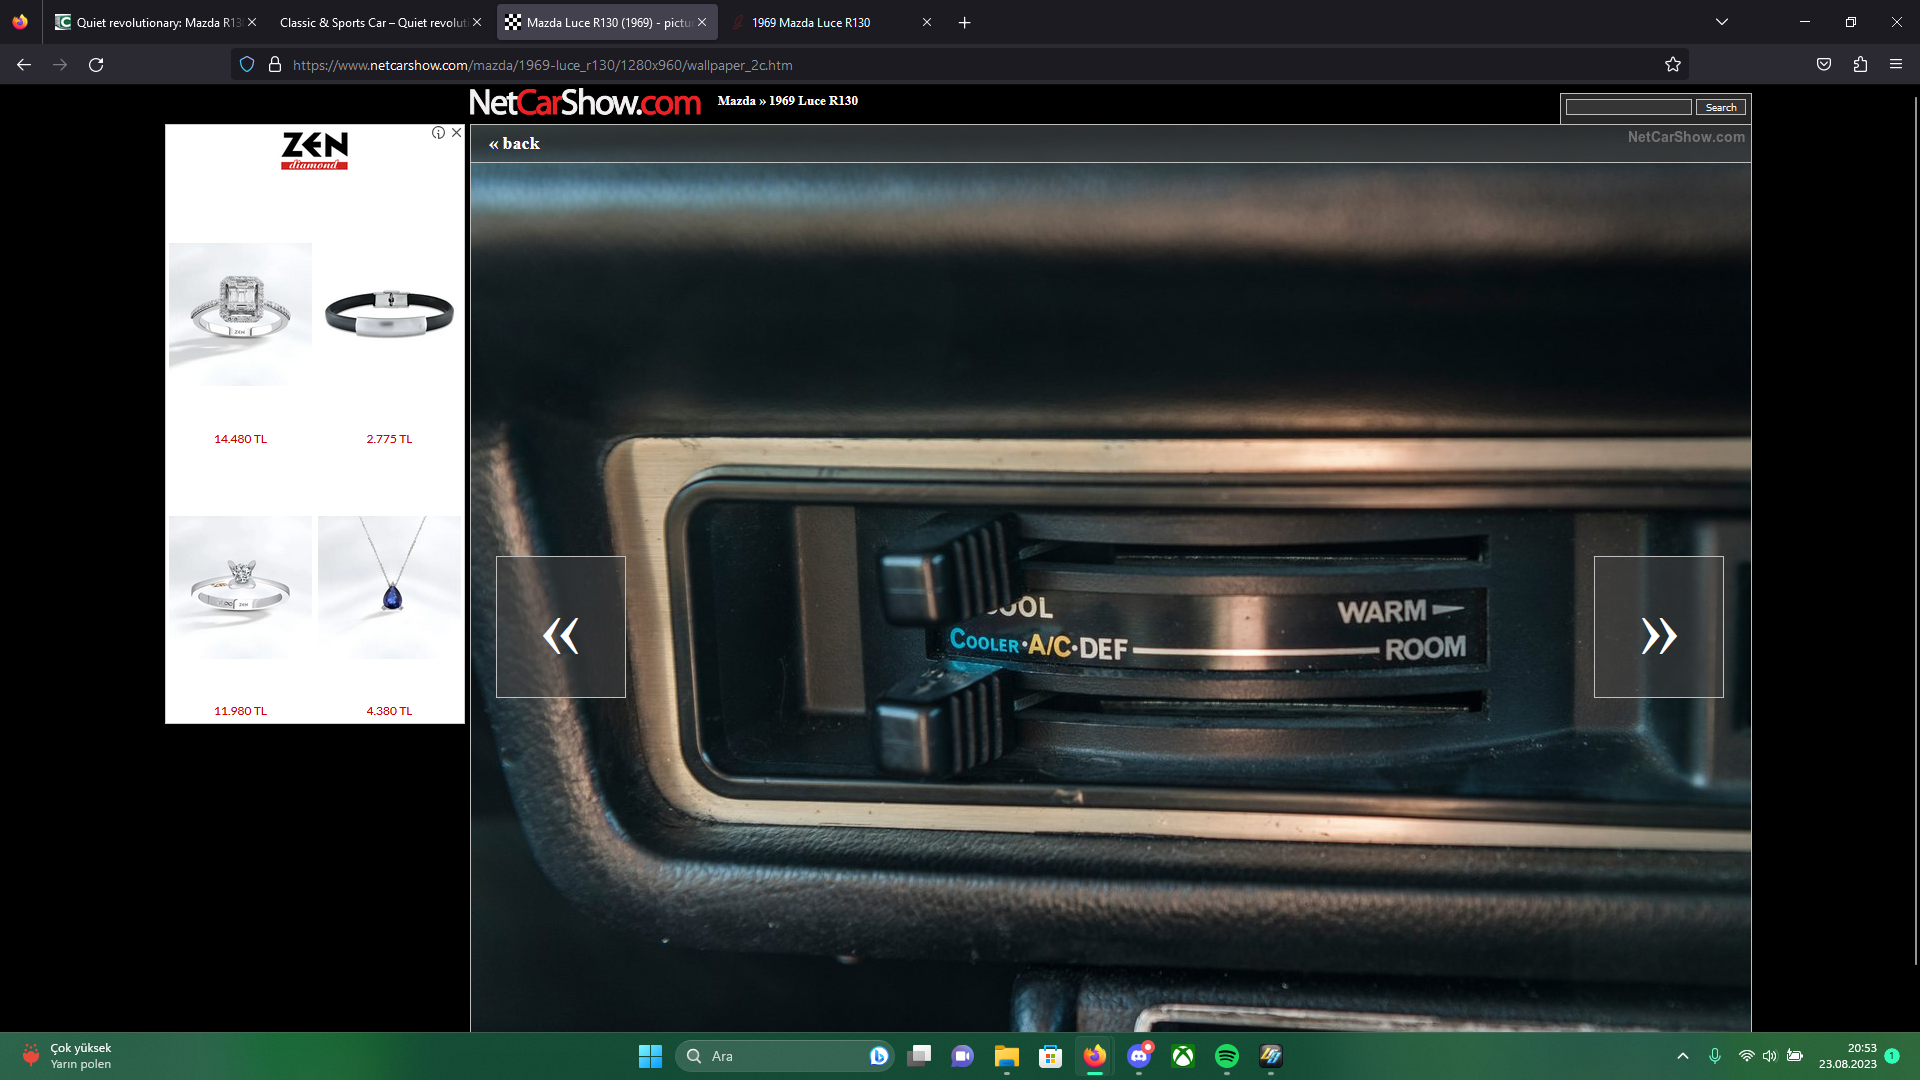Open the Save to Pocket icon
This screenshot has height=1080, width=1920.
(x=1824, y=65)
